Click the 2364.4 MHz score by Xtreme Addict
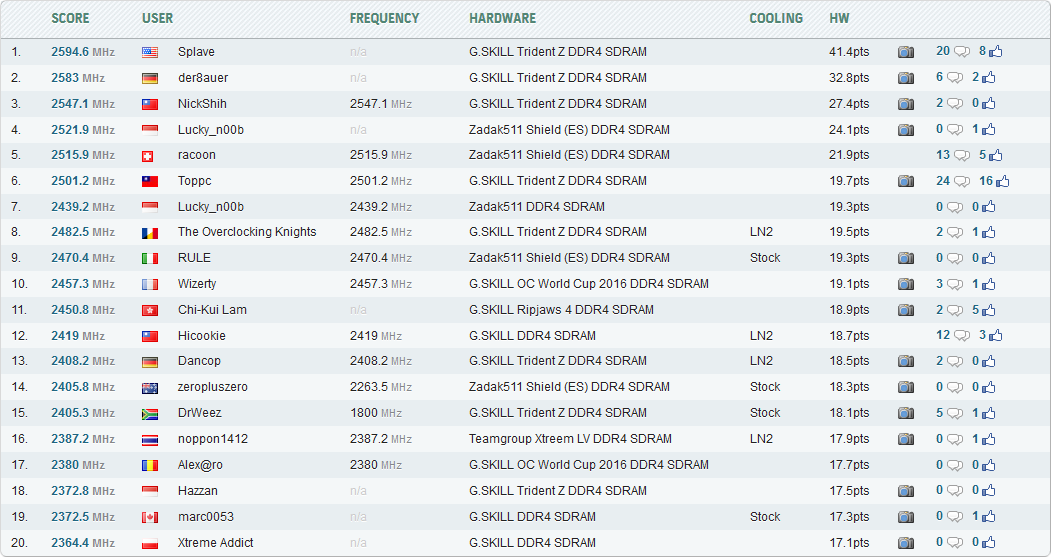Viewport: 1051px width, 557px height. [x=82, y=543]
